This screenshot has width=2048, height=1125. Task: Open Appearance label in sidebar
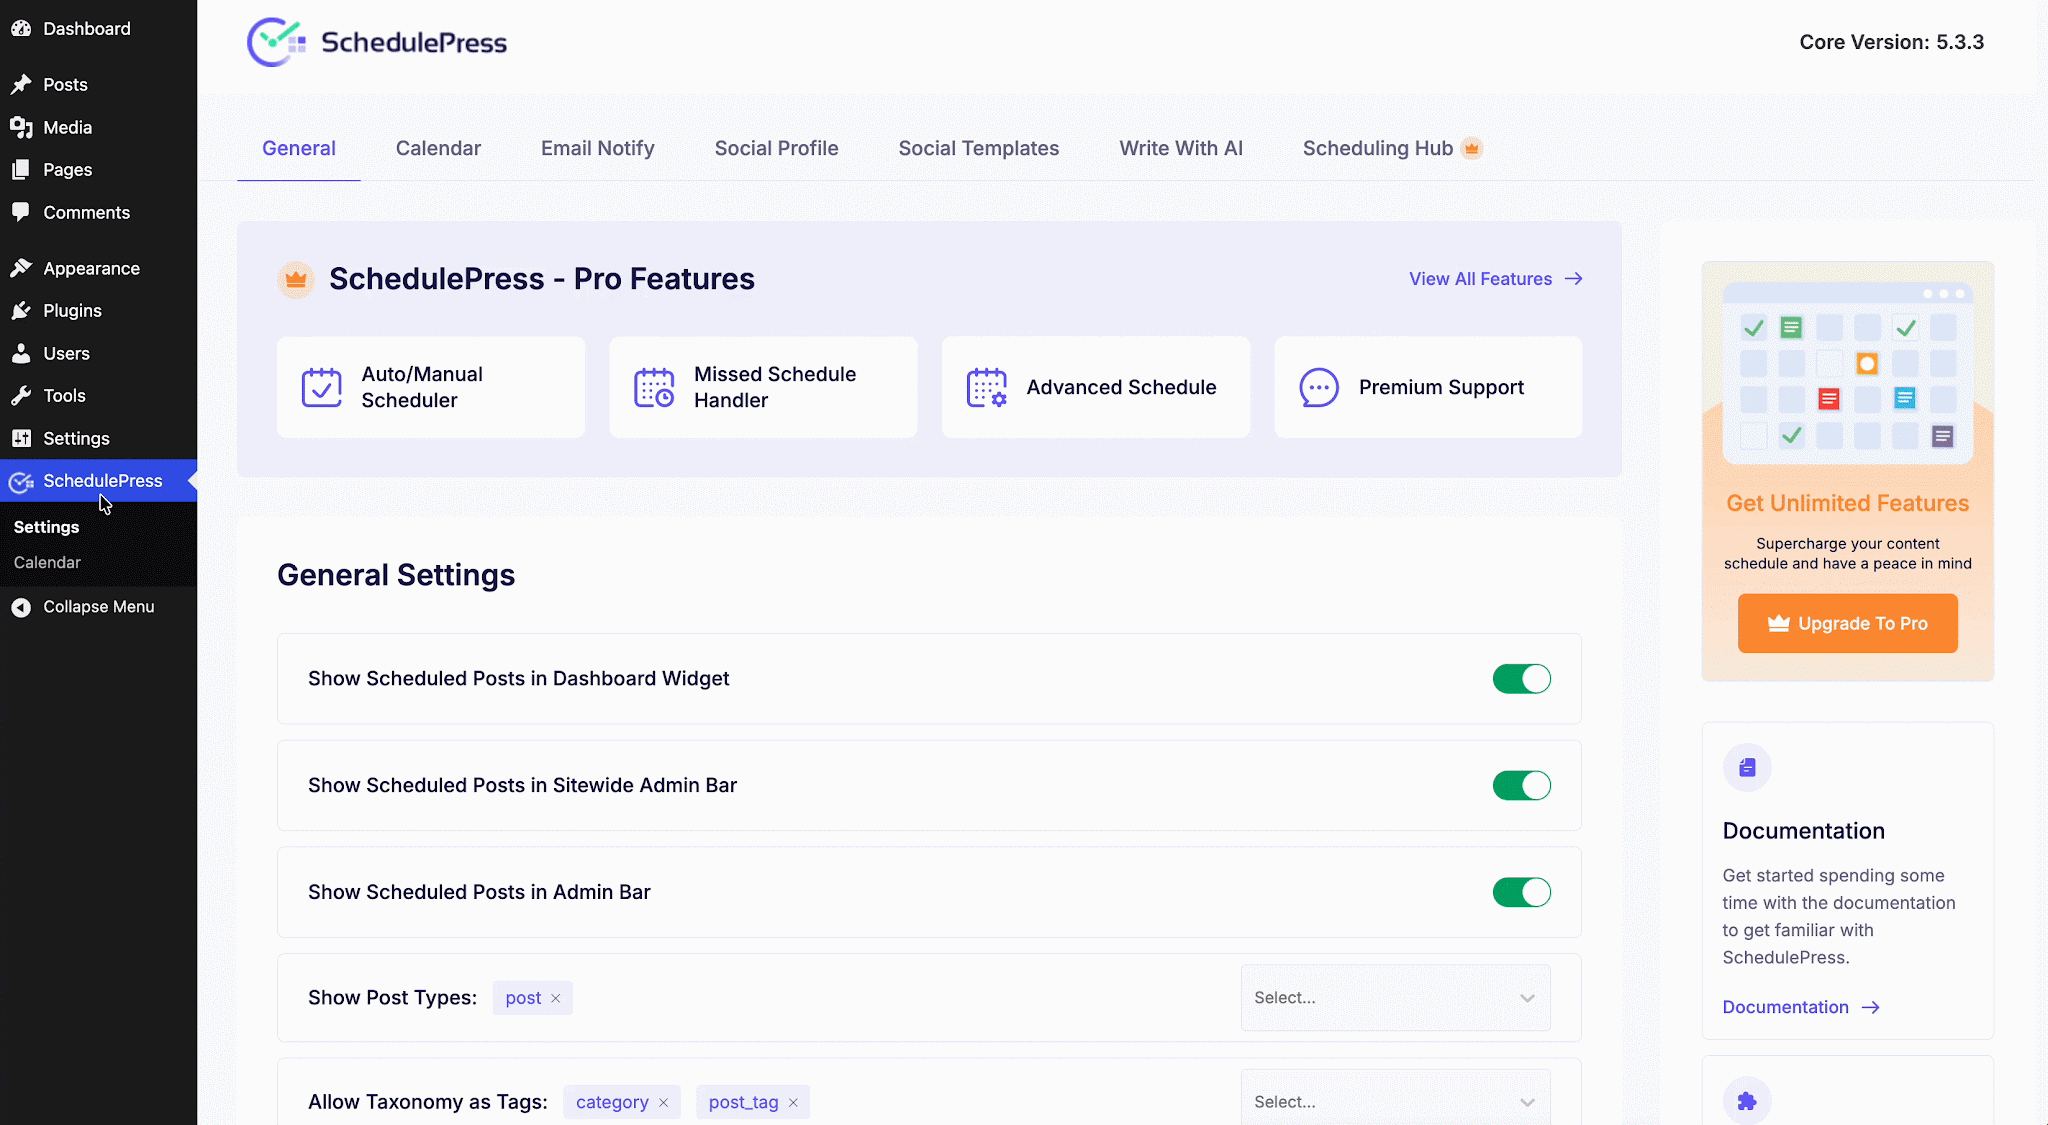91,268
